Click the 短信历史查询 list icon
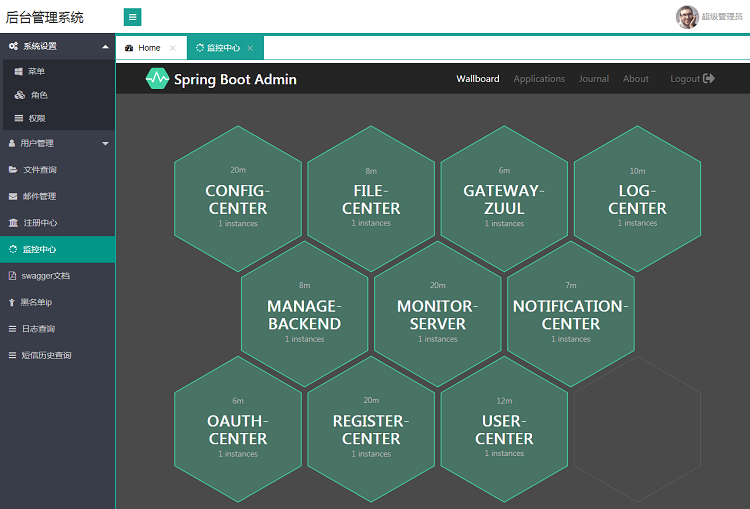 tap(12, 355)
